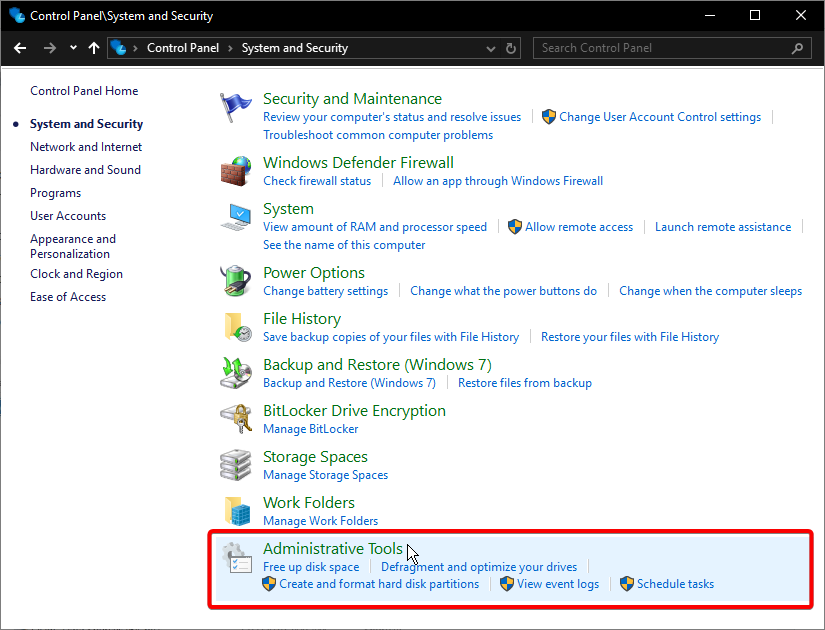
Task: Expand the chevron before Control Panel breadcrumb
Action: point(135,48)
